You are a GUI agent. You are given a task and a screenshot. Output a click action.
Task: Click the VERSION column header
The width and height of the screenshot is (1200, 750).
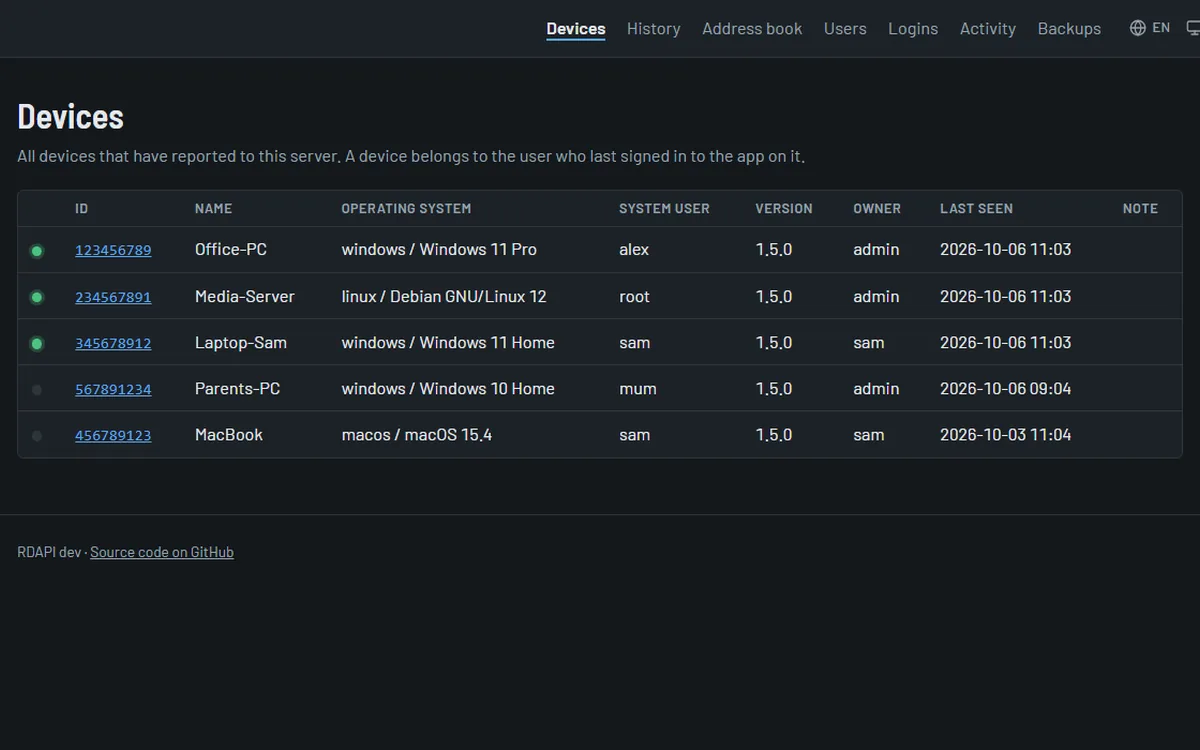(x=784, y=209)
